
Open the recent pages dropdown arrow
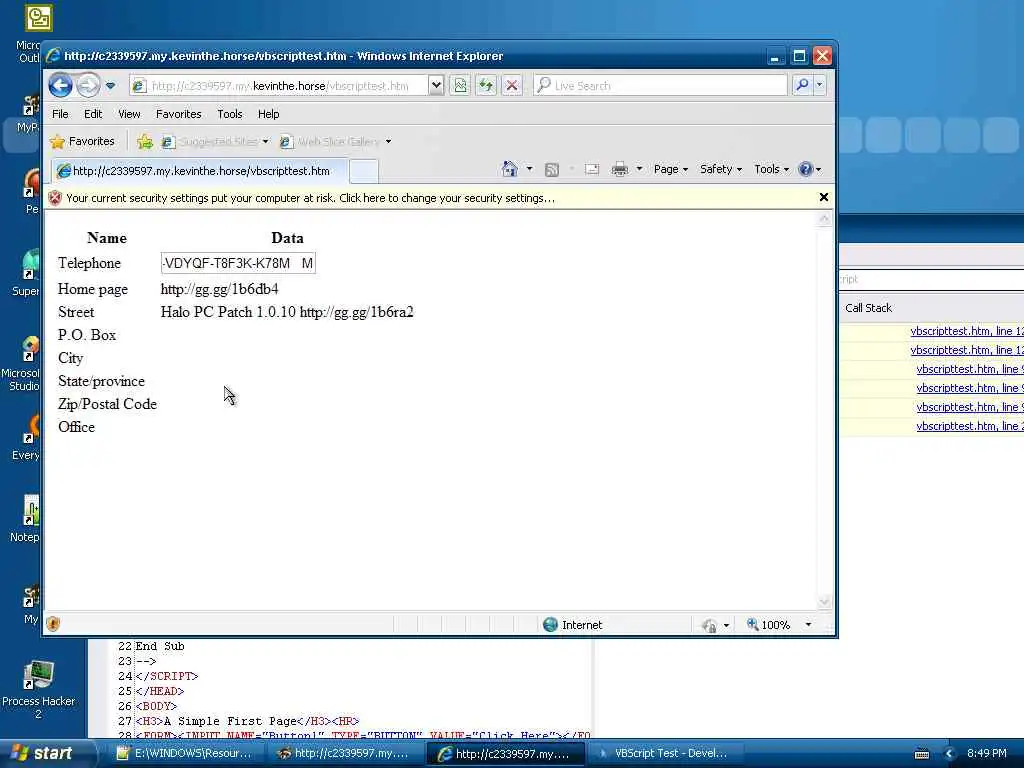(x=110, y=86)
